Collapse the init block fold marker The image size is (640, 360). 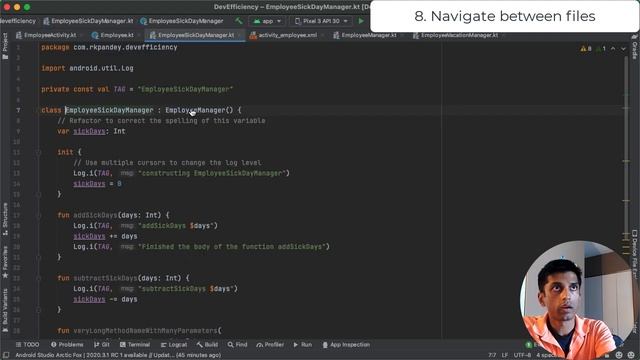click(x=38, y=152)
